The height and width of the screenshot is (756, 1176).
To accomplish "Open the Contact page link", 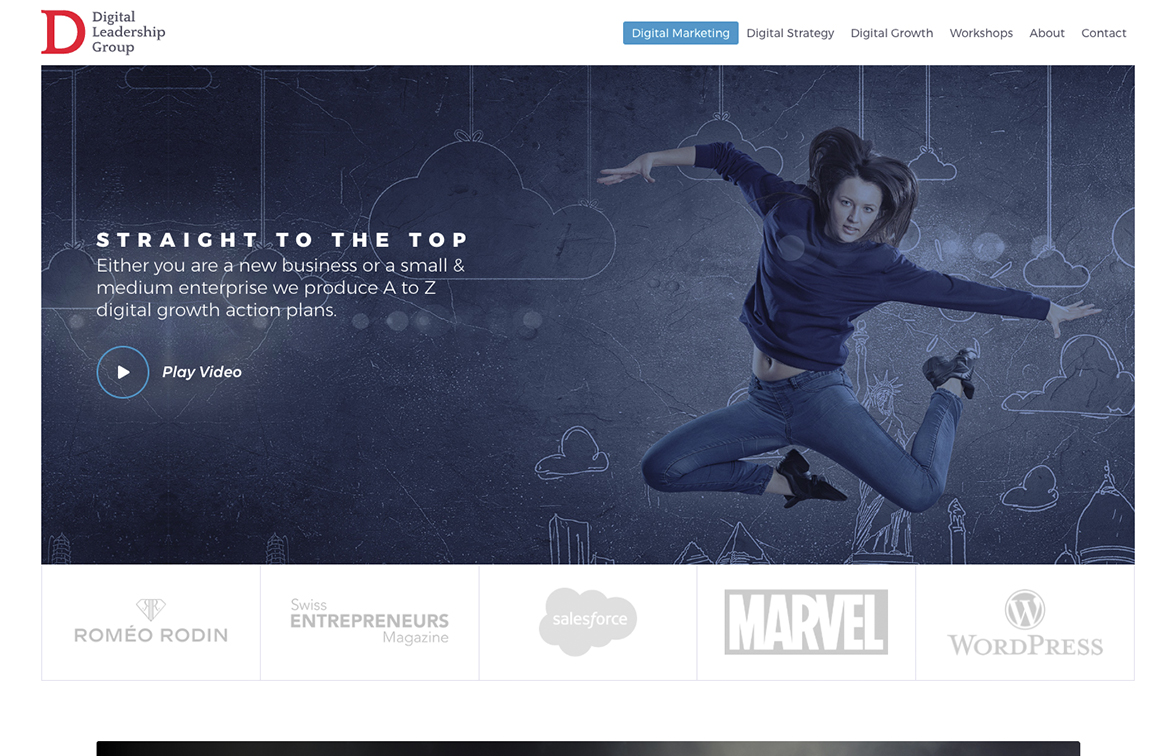I will pos(1103,33).
